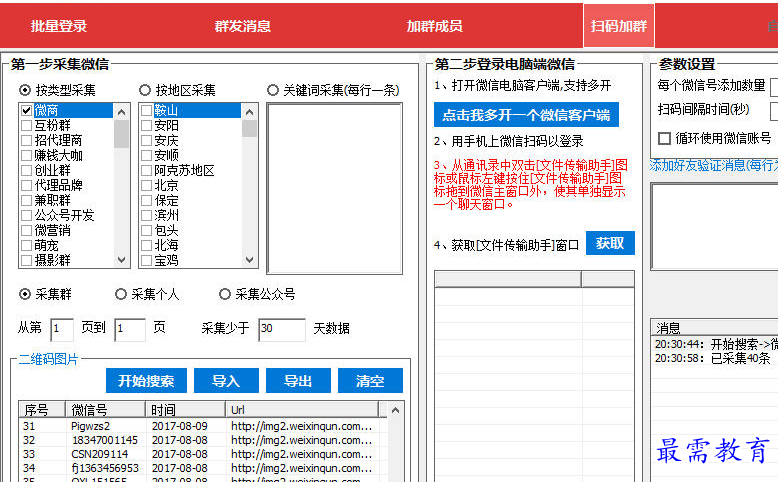The height and width of the screenshot is (482, 778).
Task: Click type list scroll-up arrow
Action: pos(122,112)
